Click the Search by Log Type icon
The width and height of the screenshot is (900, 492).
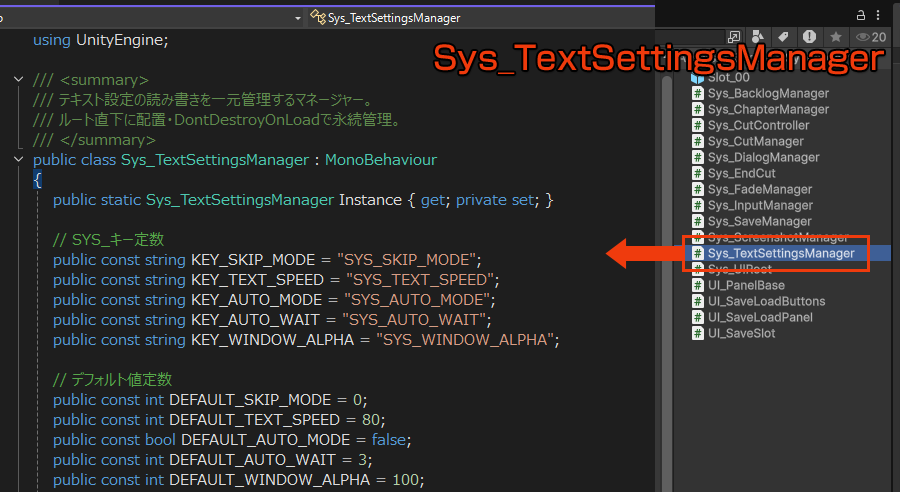click(811, 37)
